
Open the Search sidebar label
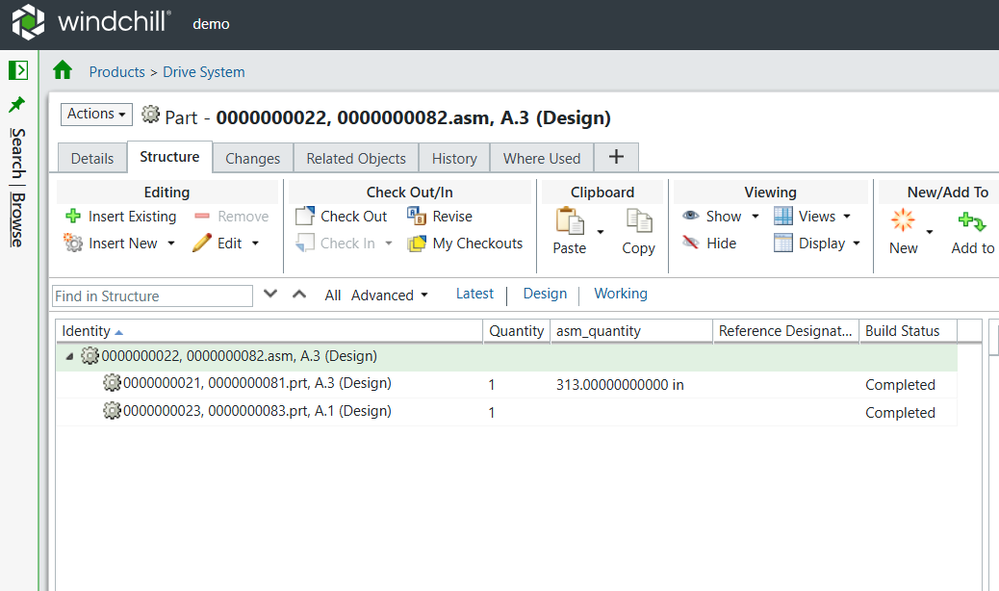[x=18, y=153]
